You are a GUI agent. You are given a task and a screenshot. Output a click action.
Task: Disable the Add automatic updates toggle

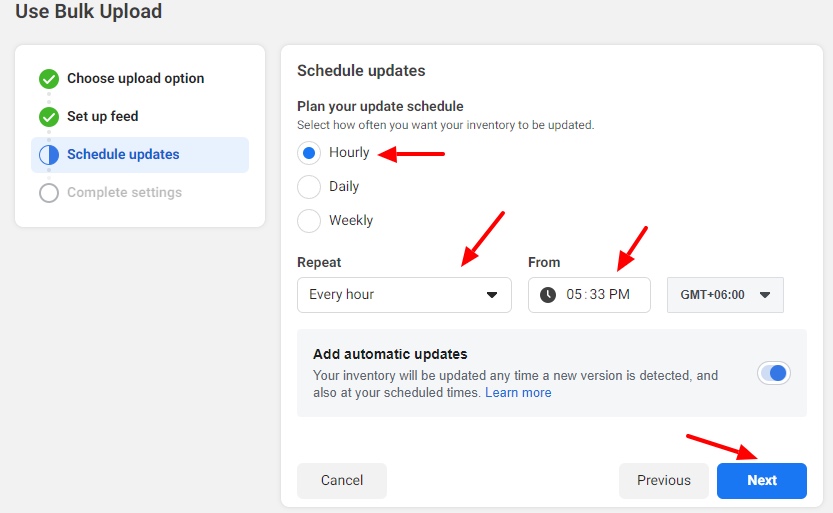click(x=774, y=373)
